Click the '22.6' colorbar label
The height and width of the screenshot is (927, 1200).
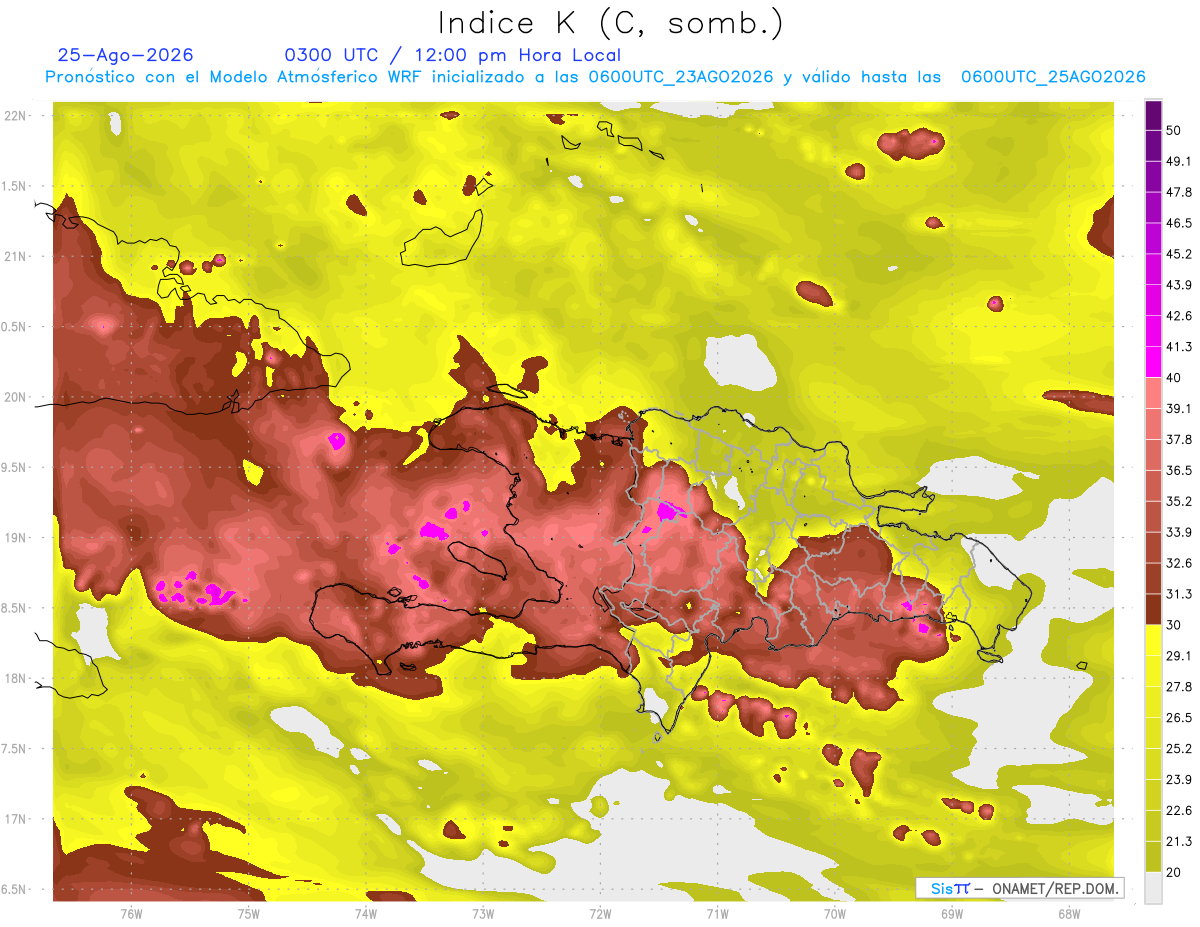coord(1178,811)
